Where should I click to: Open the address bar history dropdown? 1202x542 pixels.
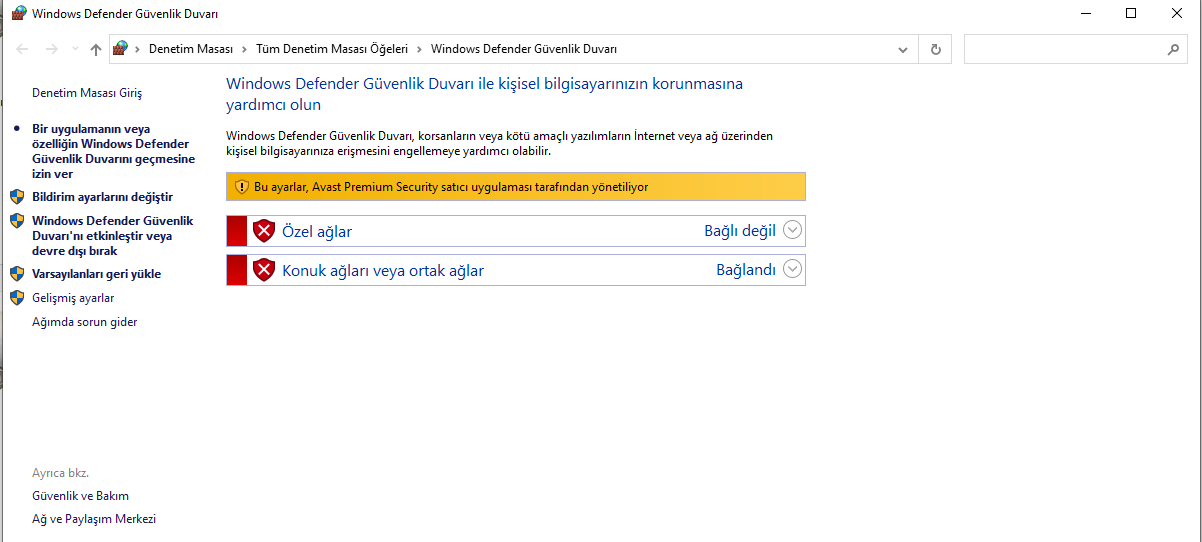pos(903,49)
